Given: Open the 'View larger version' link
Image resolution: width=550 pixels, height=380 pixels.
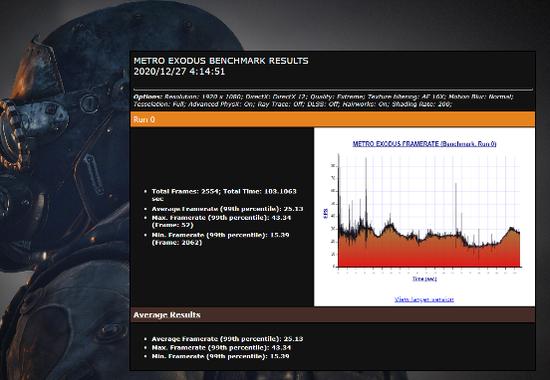Looking at the screenshot, I should click(424, 300).
